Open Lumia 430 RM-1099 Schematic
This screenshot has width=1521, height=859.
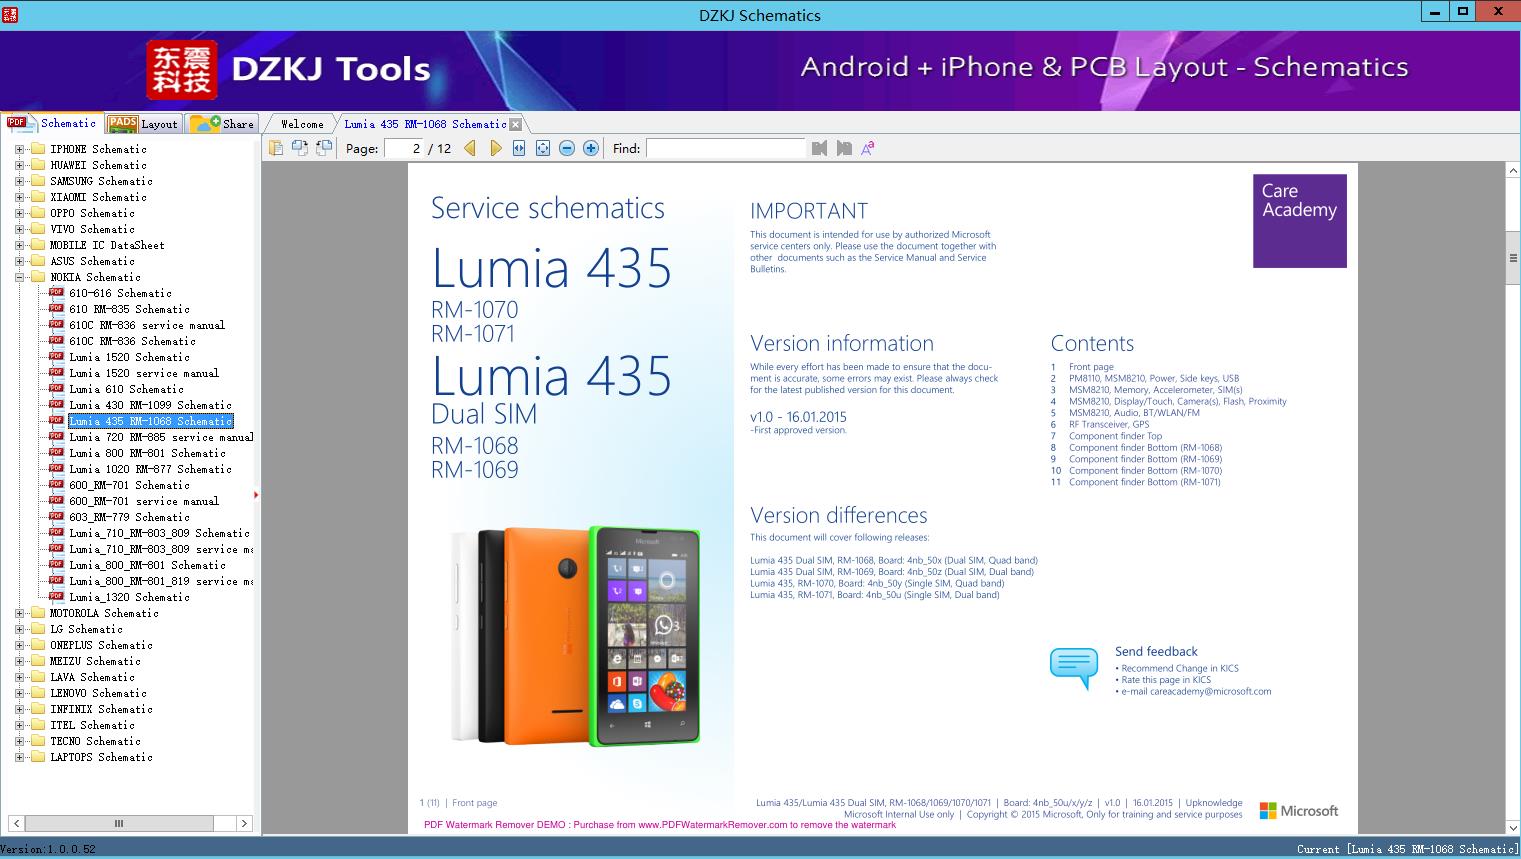click(150, 405)
